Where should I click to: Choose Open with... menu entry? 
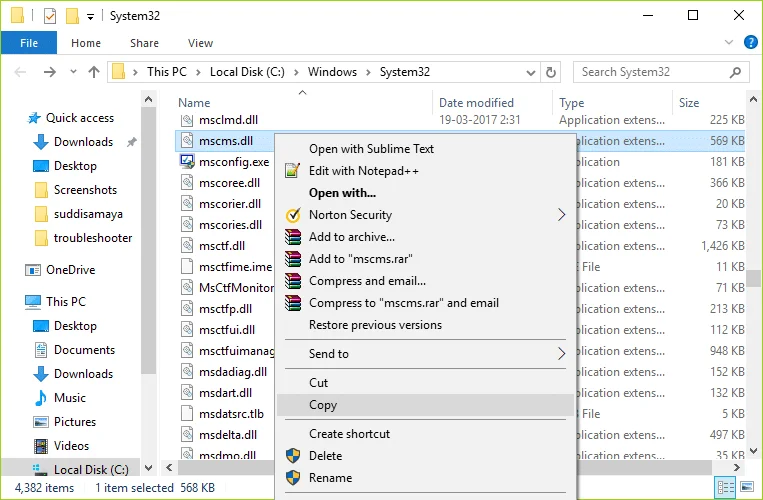pyautogui.click(x=425, y=193)
